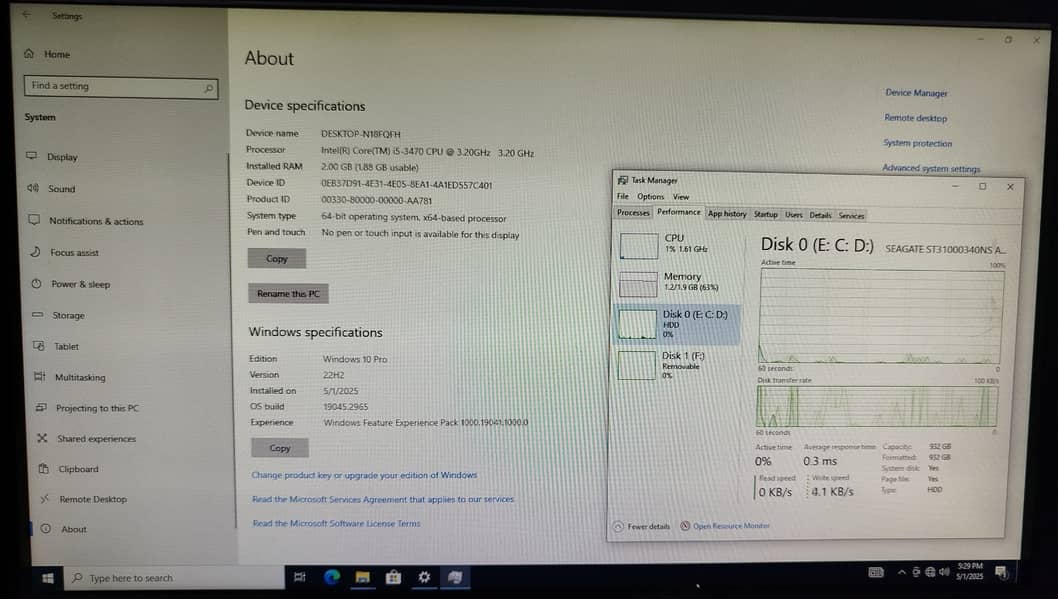
Task: Switch to the Processes tab
Action: [x=633, y=212]
